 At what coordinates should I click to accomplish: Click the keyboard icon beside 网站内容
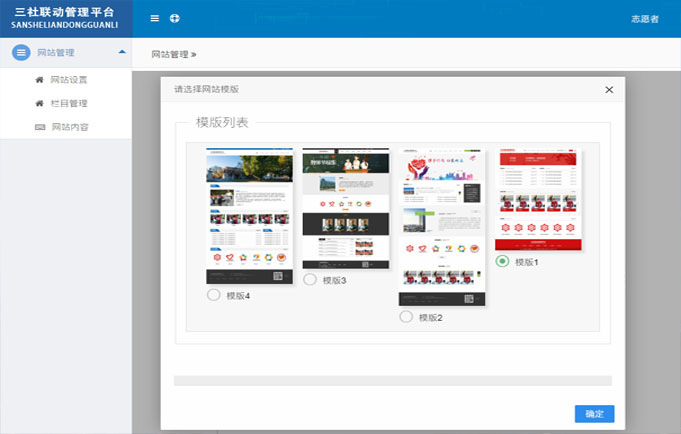(x=40, y=127)
